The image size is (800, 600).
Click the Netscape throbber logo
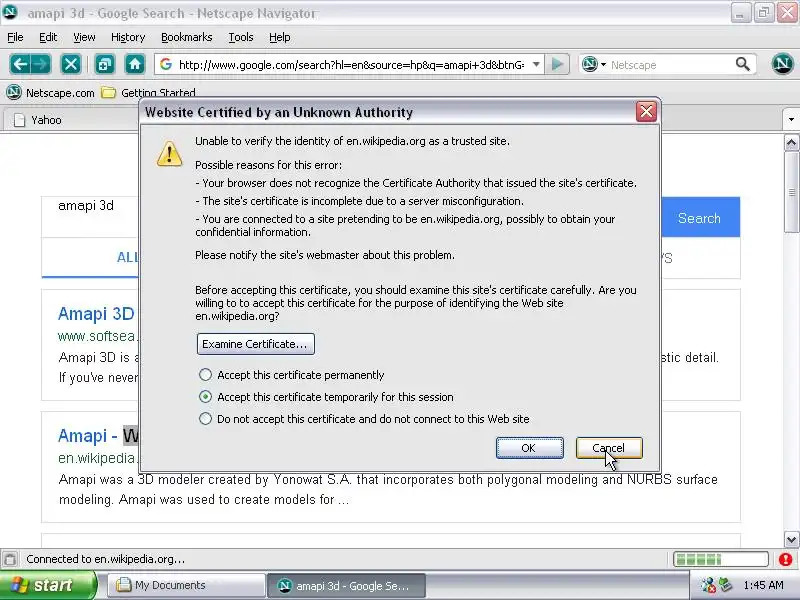point(782,64)
